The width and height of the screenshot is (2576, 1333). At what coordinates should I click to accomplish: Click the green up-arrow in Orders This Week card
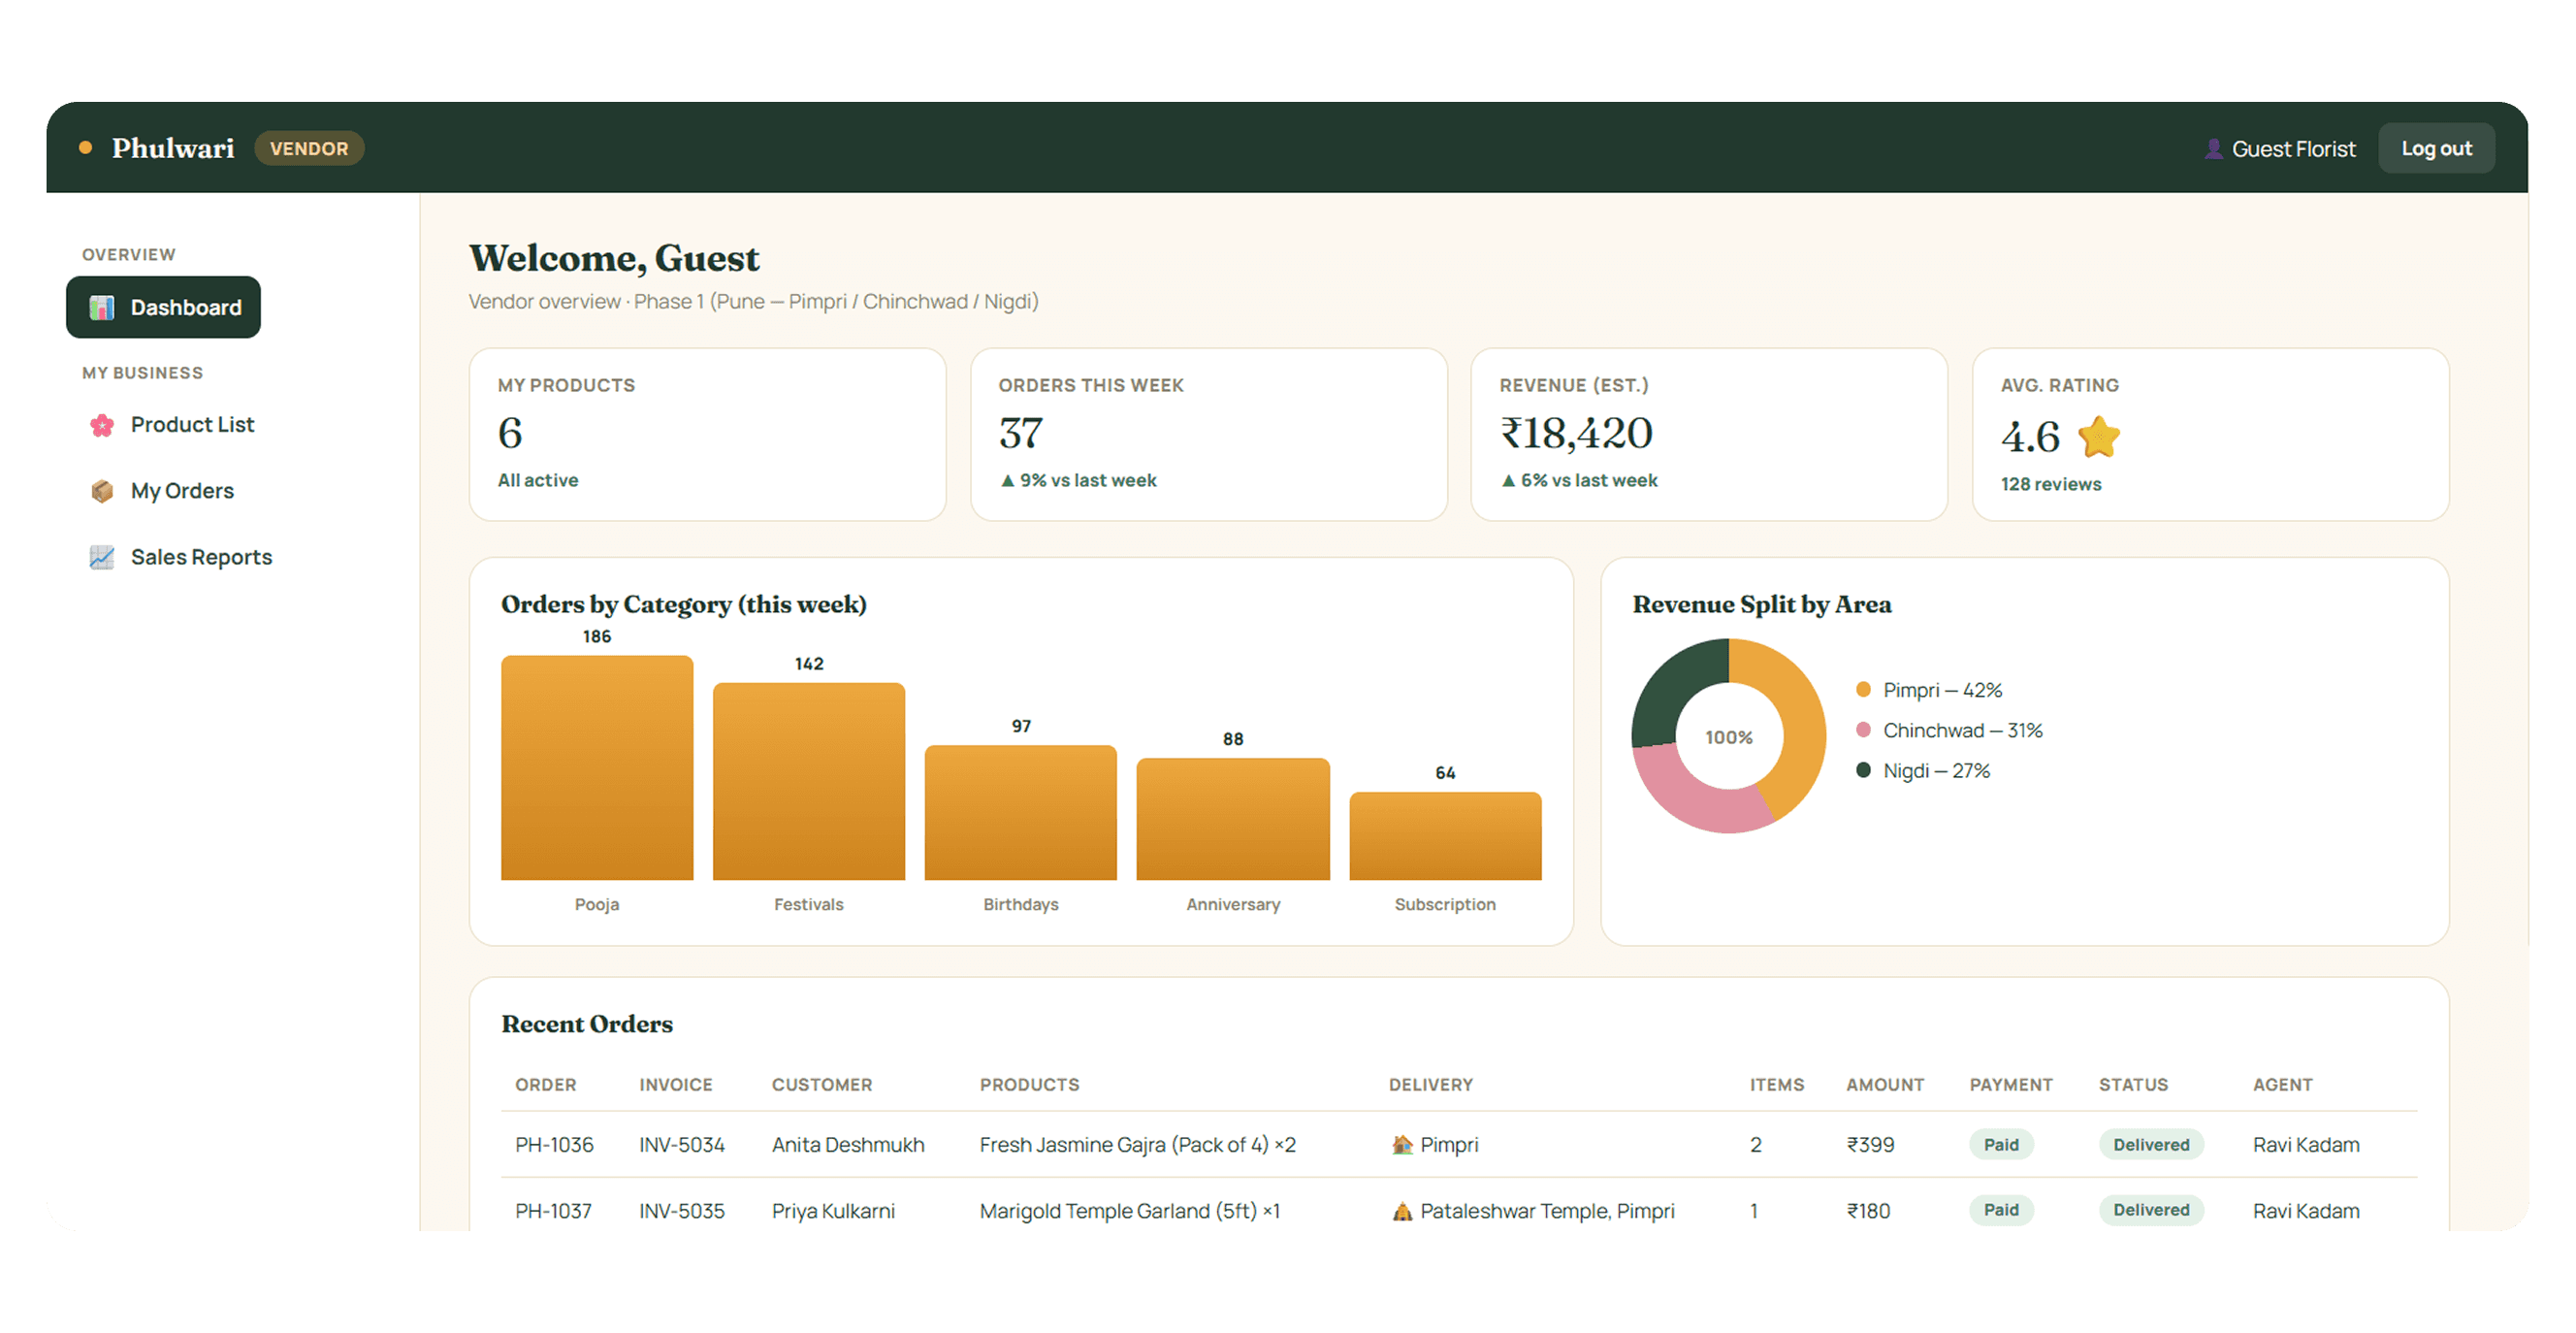[x=1007, y=481]
